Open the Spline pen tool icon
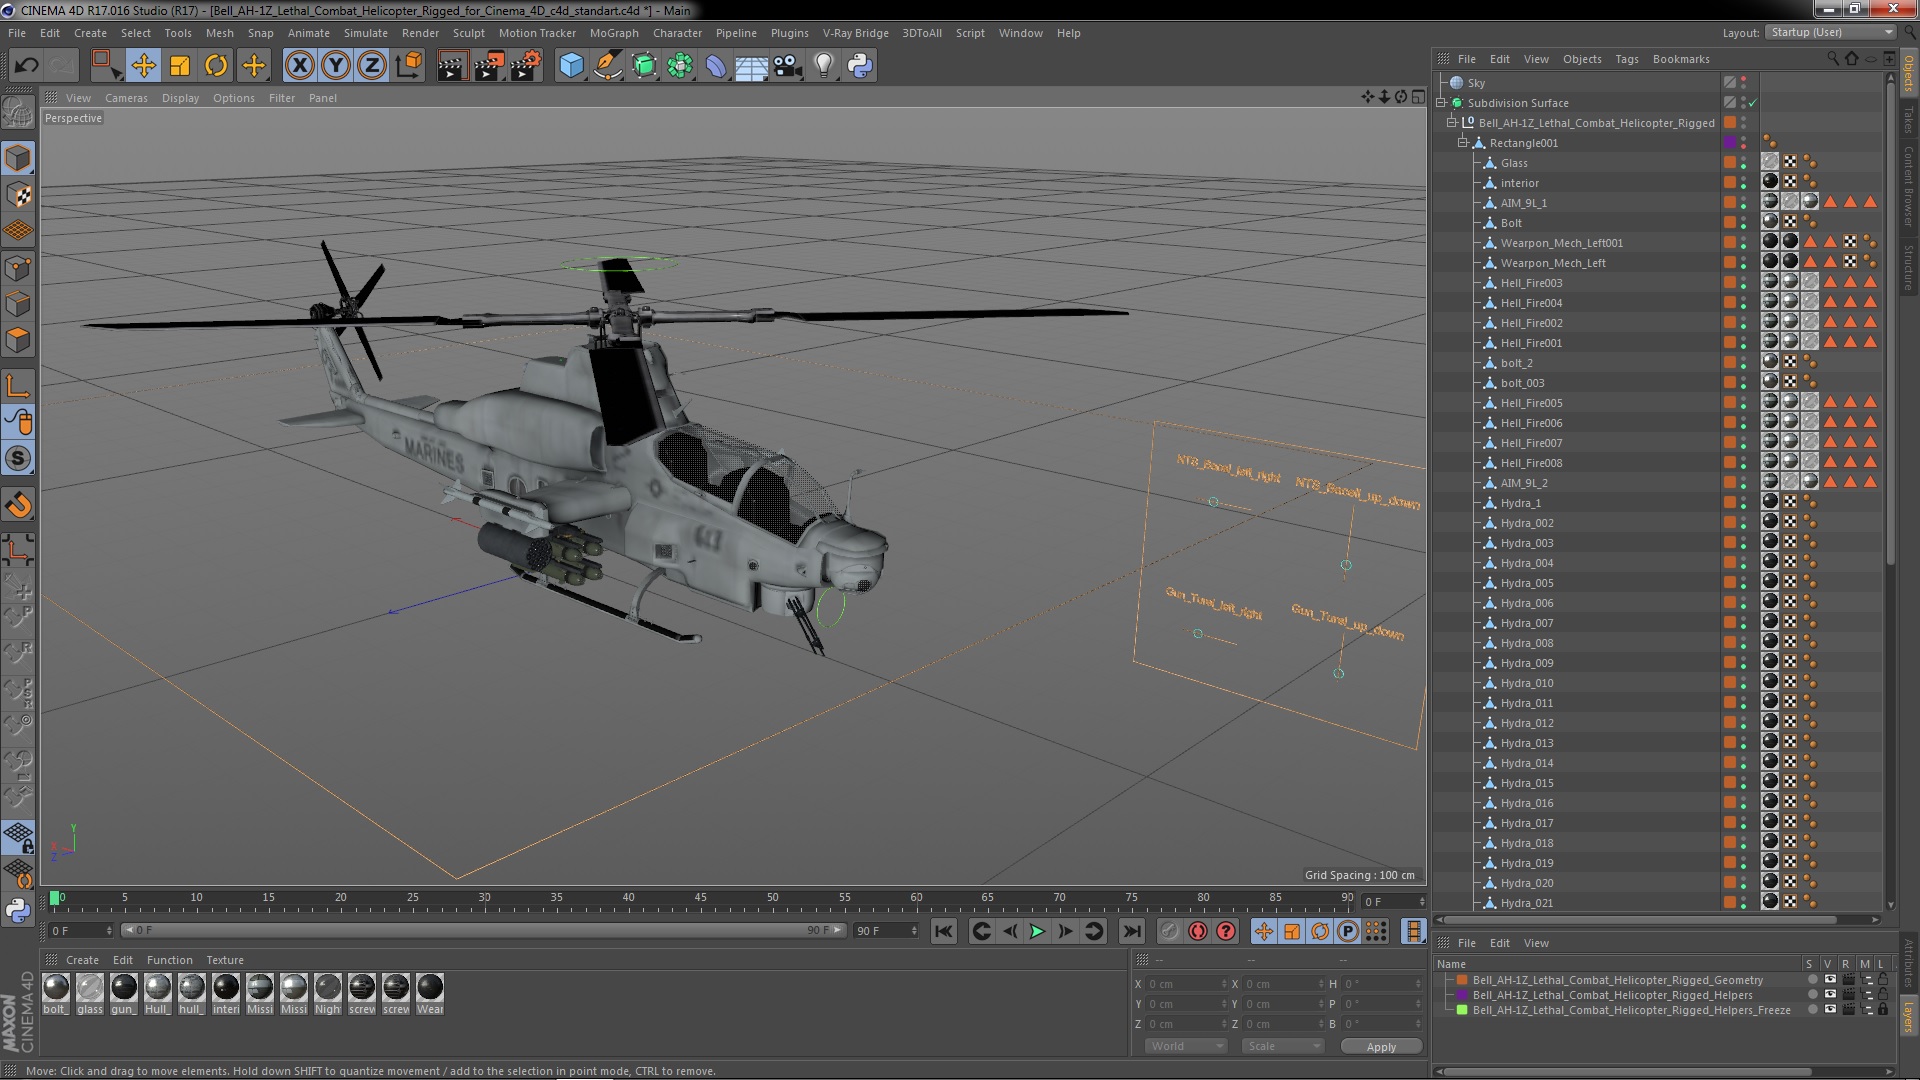1920x1080 pixels. (x=607, y=66)
